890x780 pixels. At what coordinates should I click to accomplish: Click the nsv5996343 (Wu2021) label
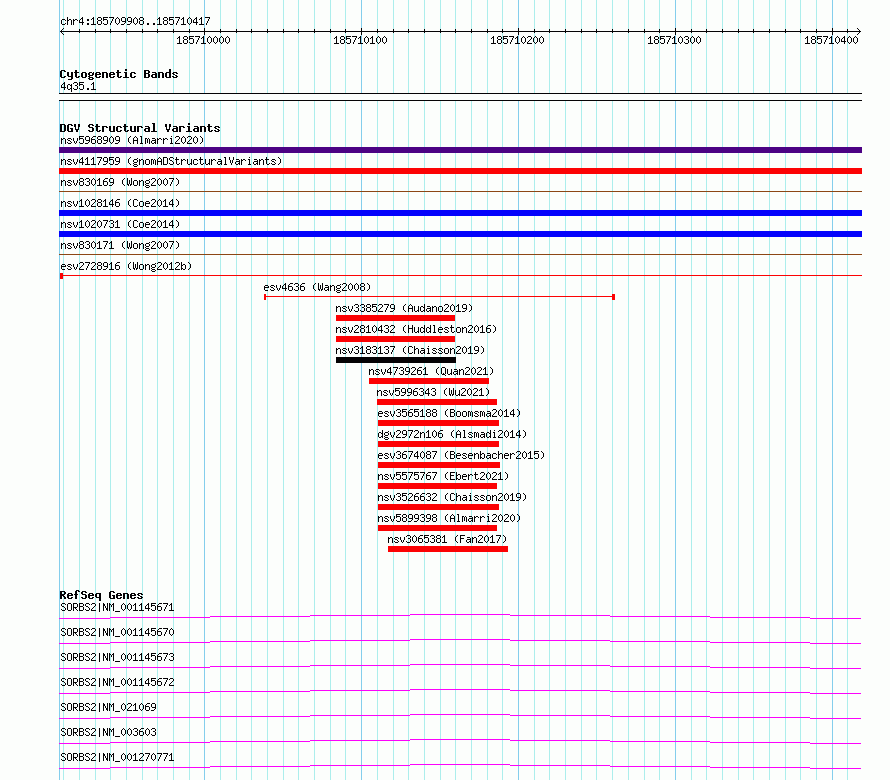[433, 392]
